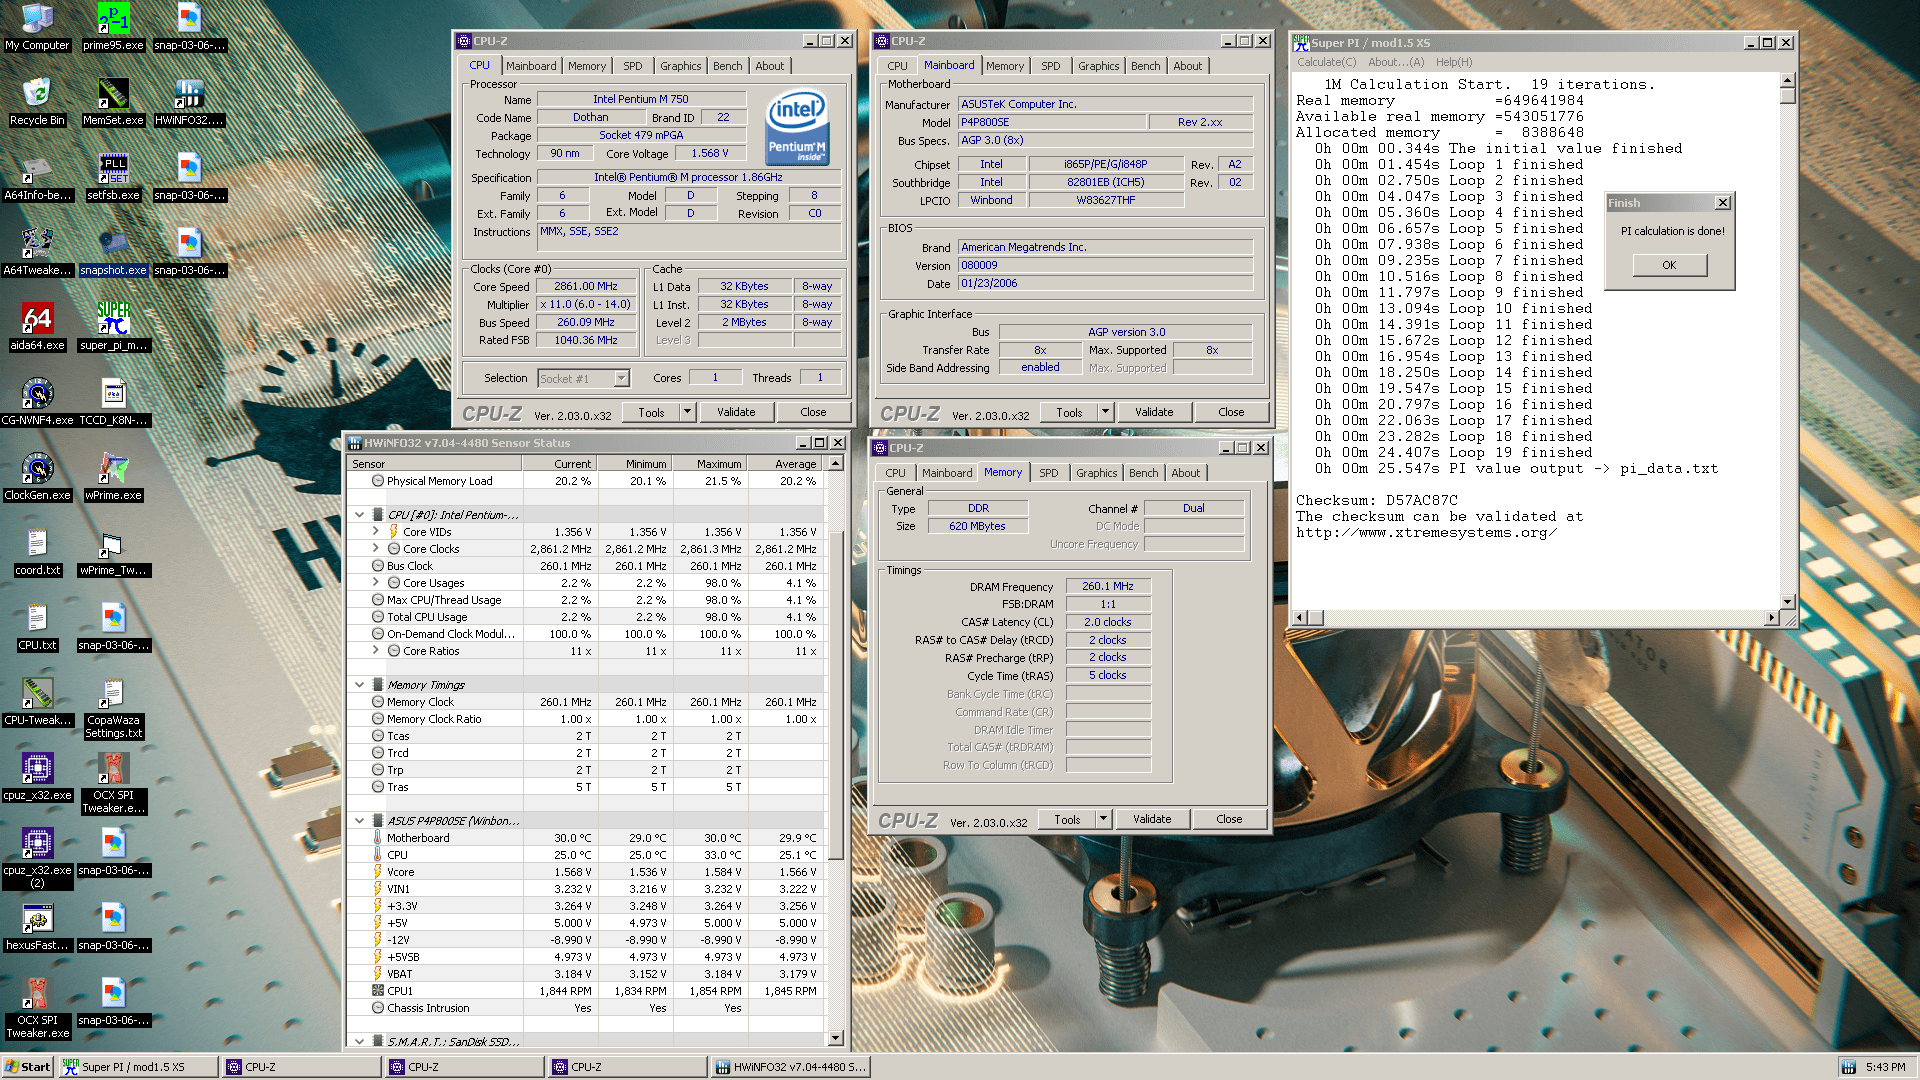The height and width of the screenshot is (1080, 1920).
Task: Open Graphics tab in CPU-Z Memory window
Action: point(1096,473)
